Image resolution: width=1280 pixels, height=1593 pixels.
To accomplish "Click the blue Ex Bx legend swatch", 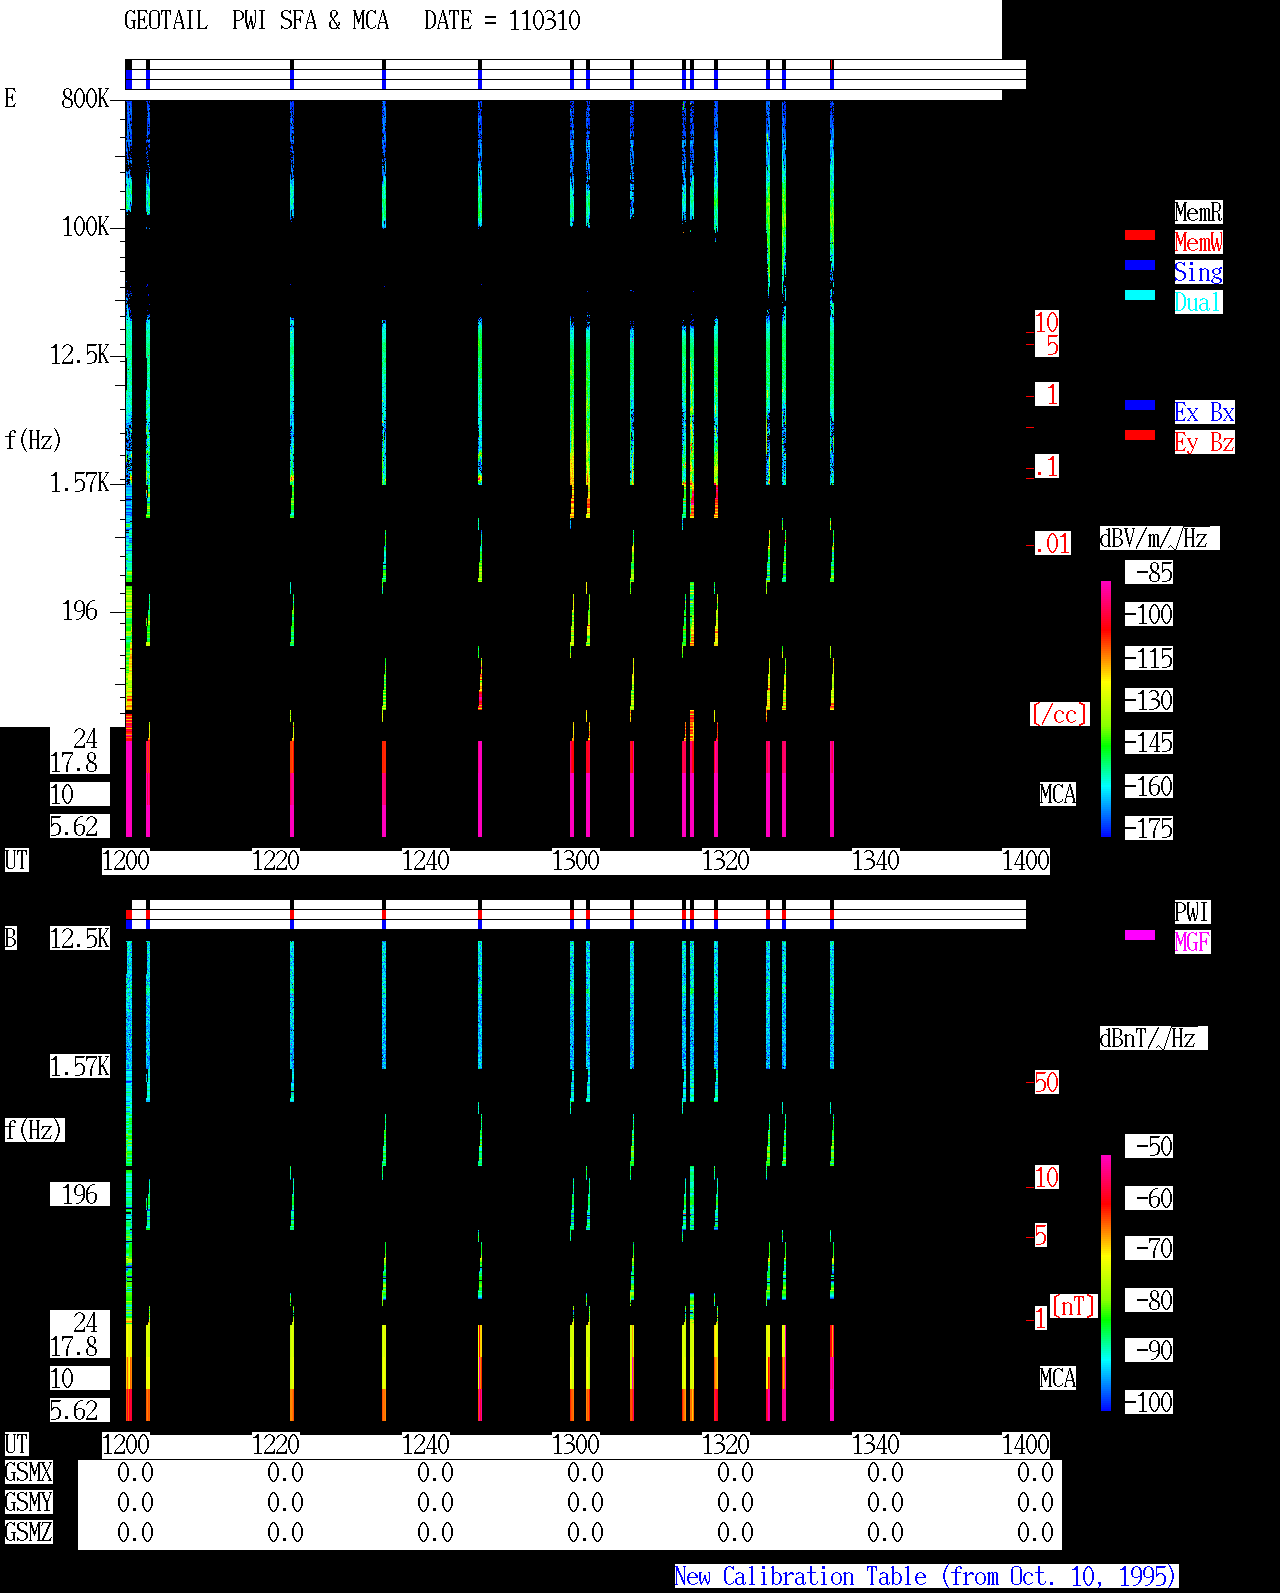I will click(1140, 405).
